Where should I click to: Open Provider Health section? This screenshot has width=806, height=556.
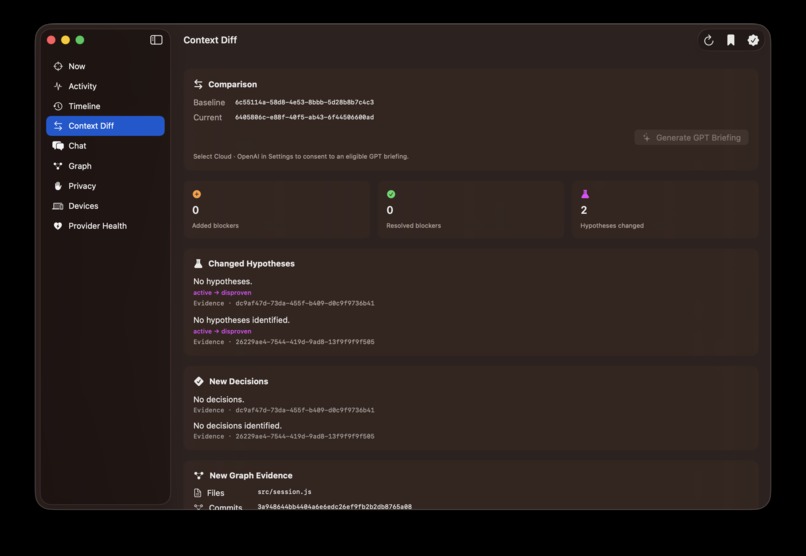[105, 226]
